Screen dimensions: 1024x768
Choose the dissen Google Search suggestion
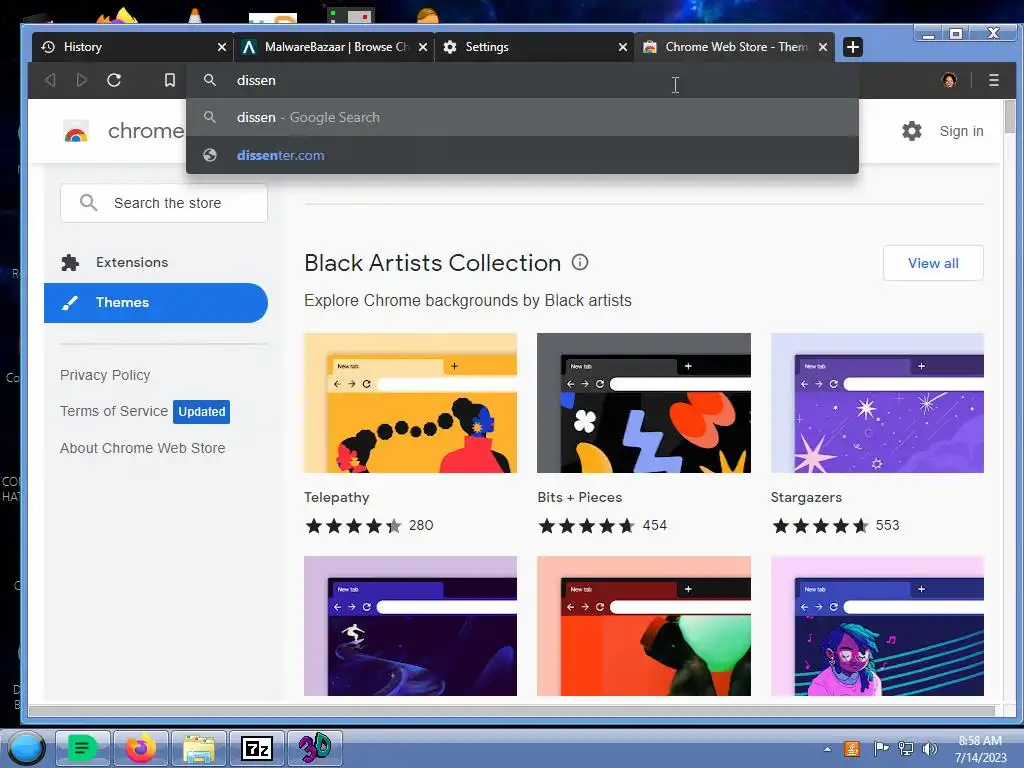522,118
